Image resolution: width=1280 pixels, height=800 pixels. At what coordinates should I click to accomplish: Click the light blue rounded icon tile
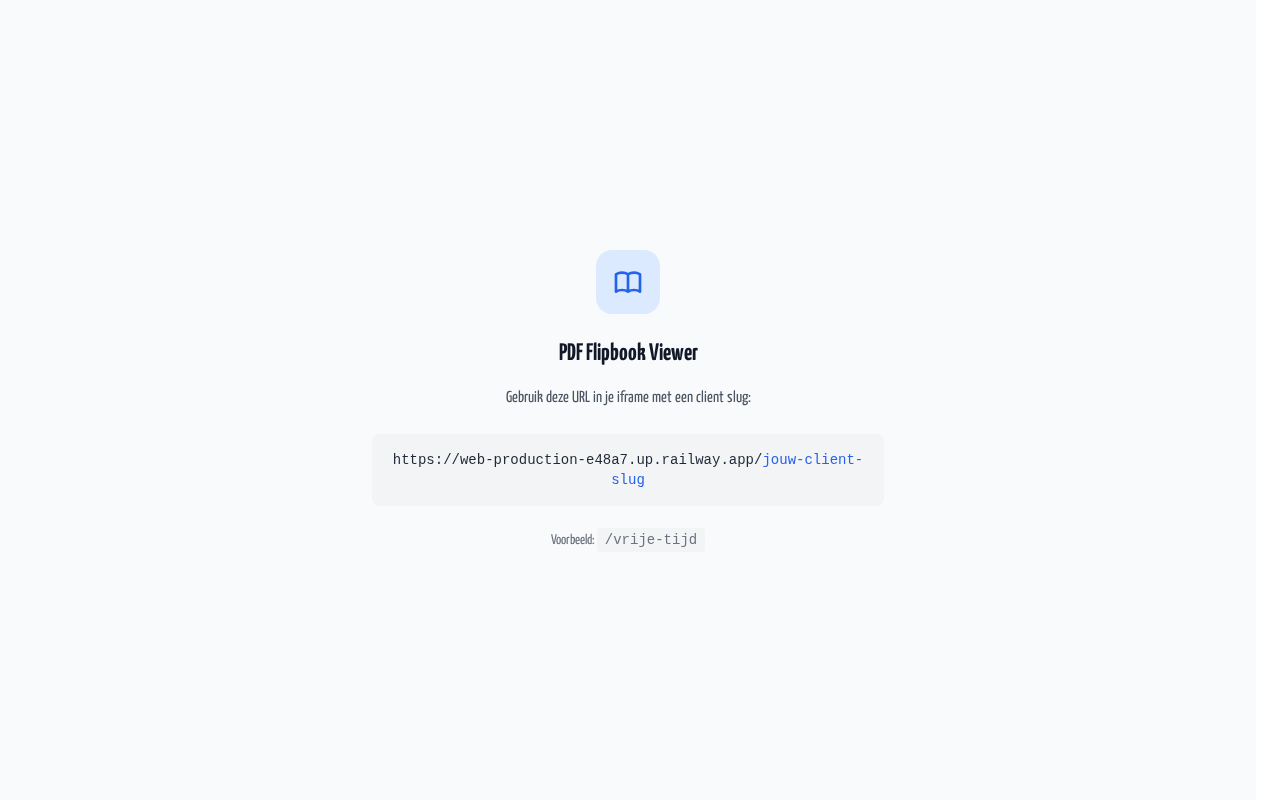click(628, 282)
